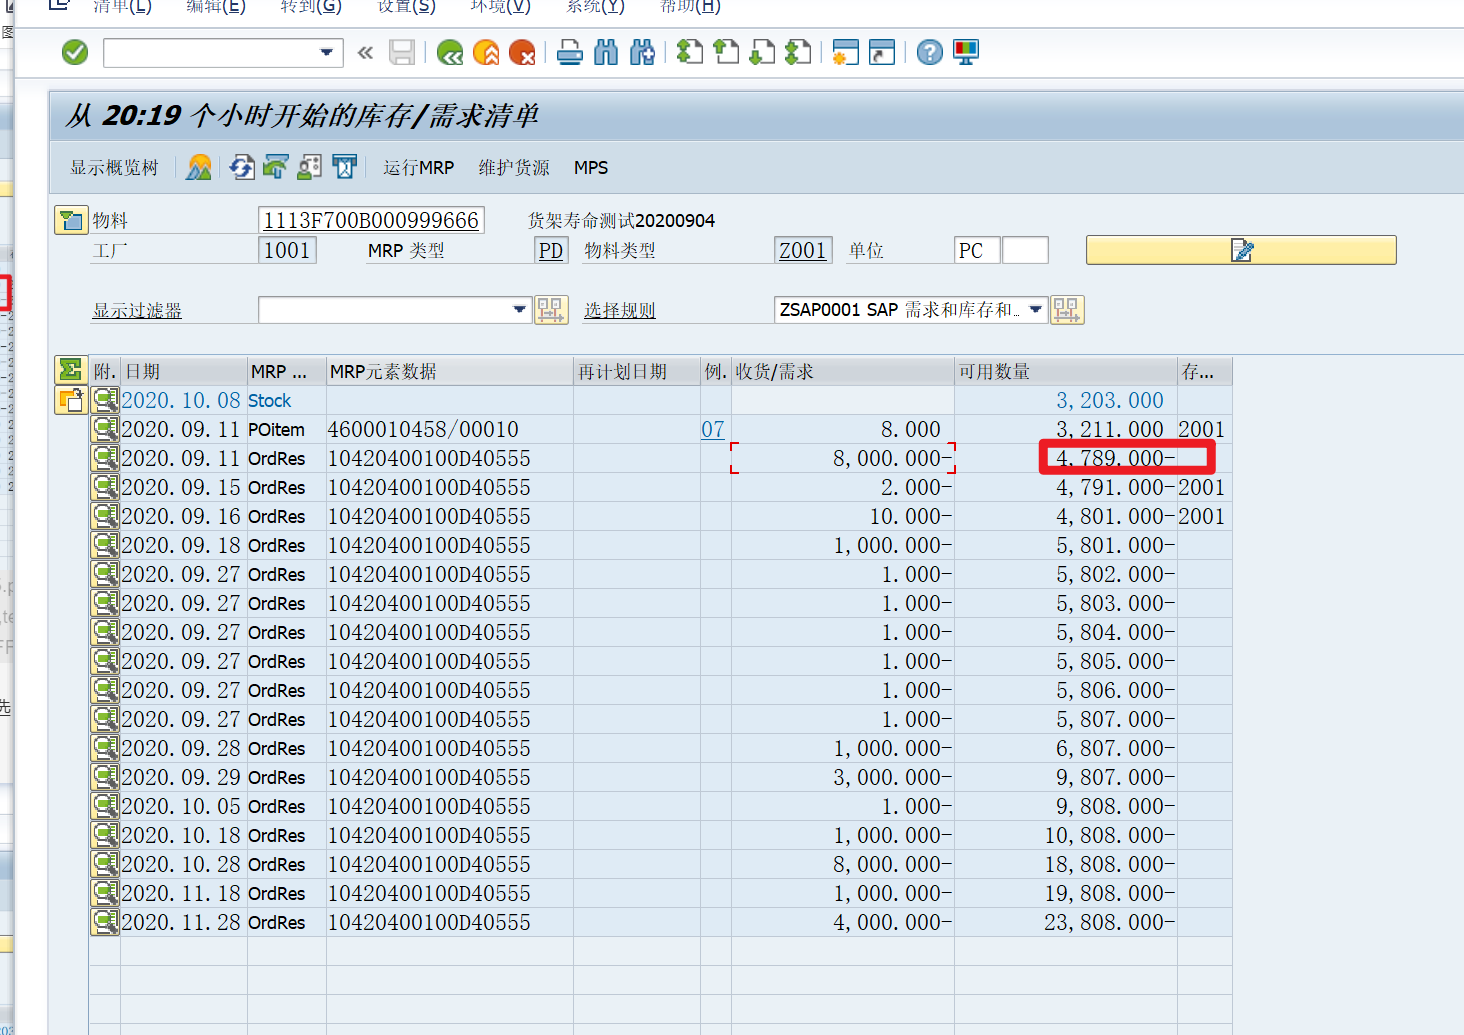Viewport: 1464px width, 1035px height.
Task: Click the detail magnifier icon on the Stock row
Action: [x=104, y=400]
